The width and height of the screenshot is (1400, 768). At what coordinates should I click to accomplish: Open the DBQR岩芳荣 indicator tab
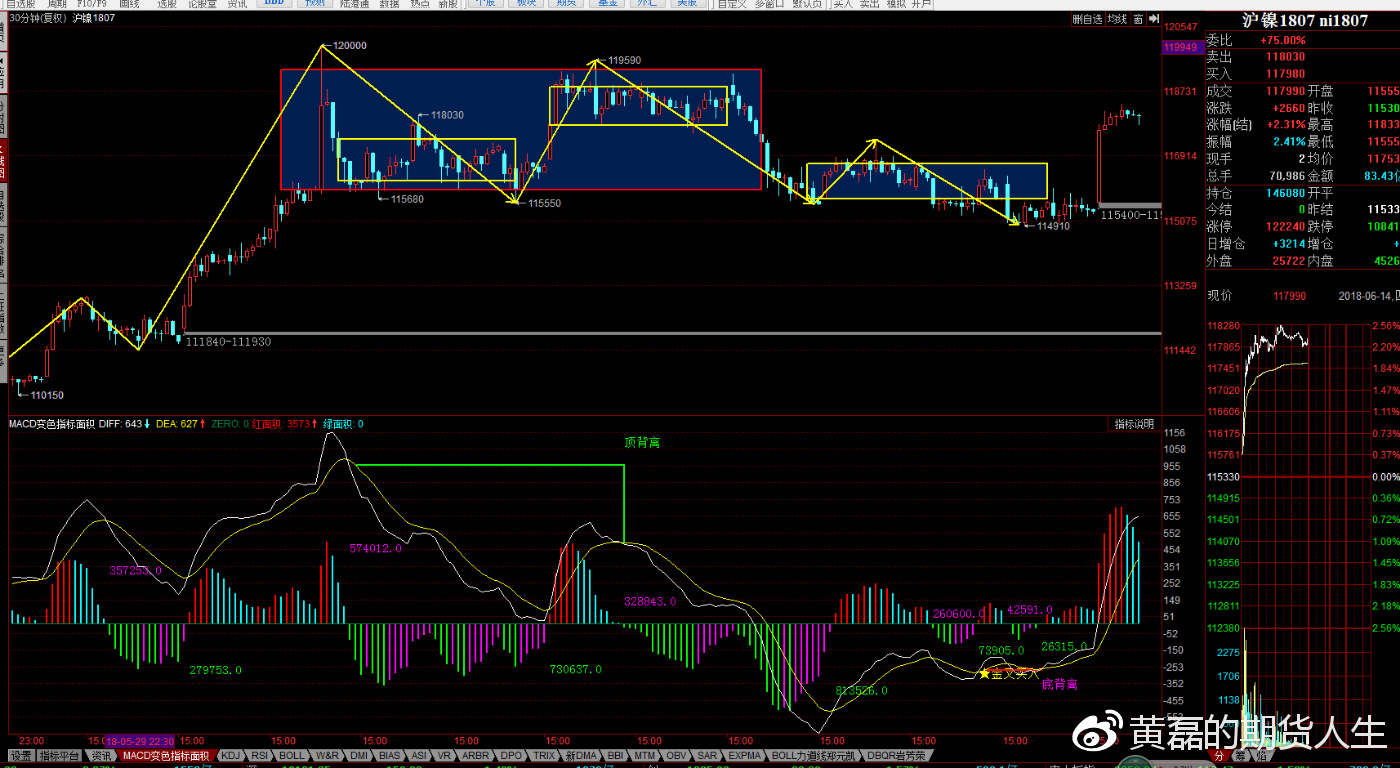897,754
